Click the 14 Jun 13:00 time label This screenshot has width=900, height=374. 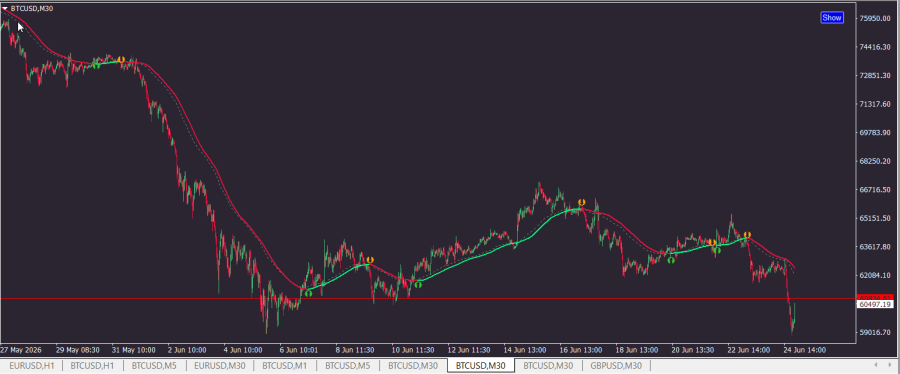click(524, 350)
